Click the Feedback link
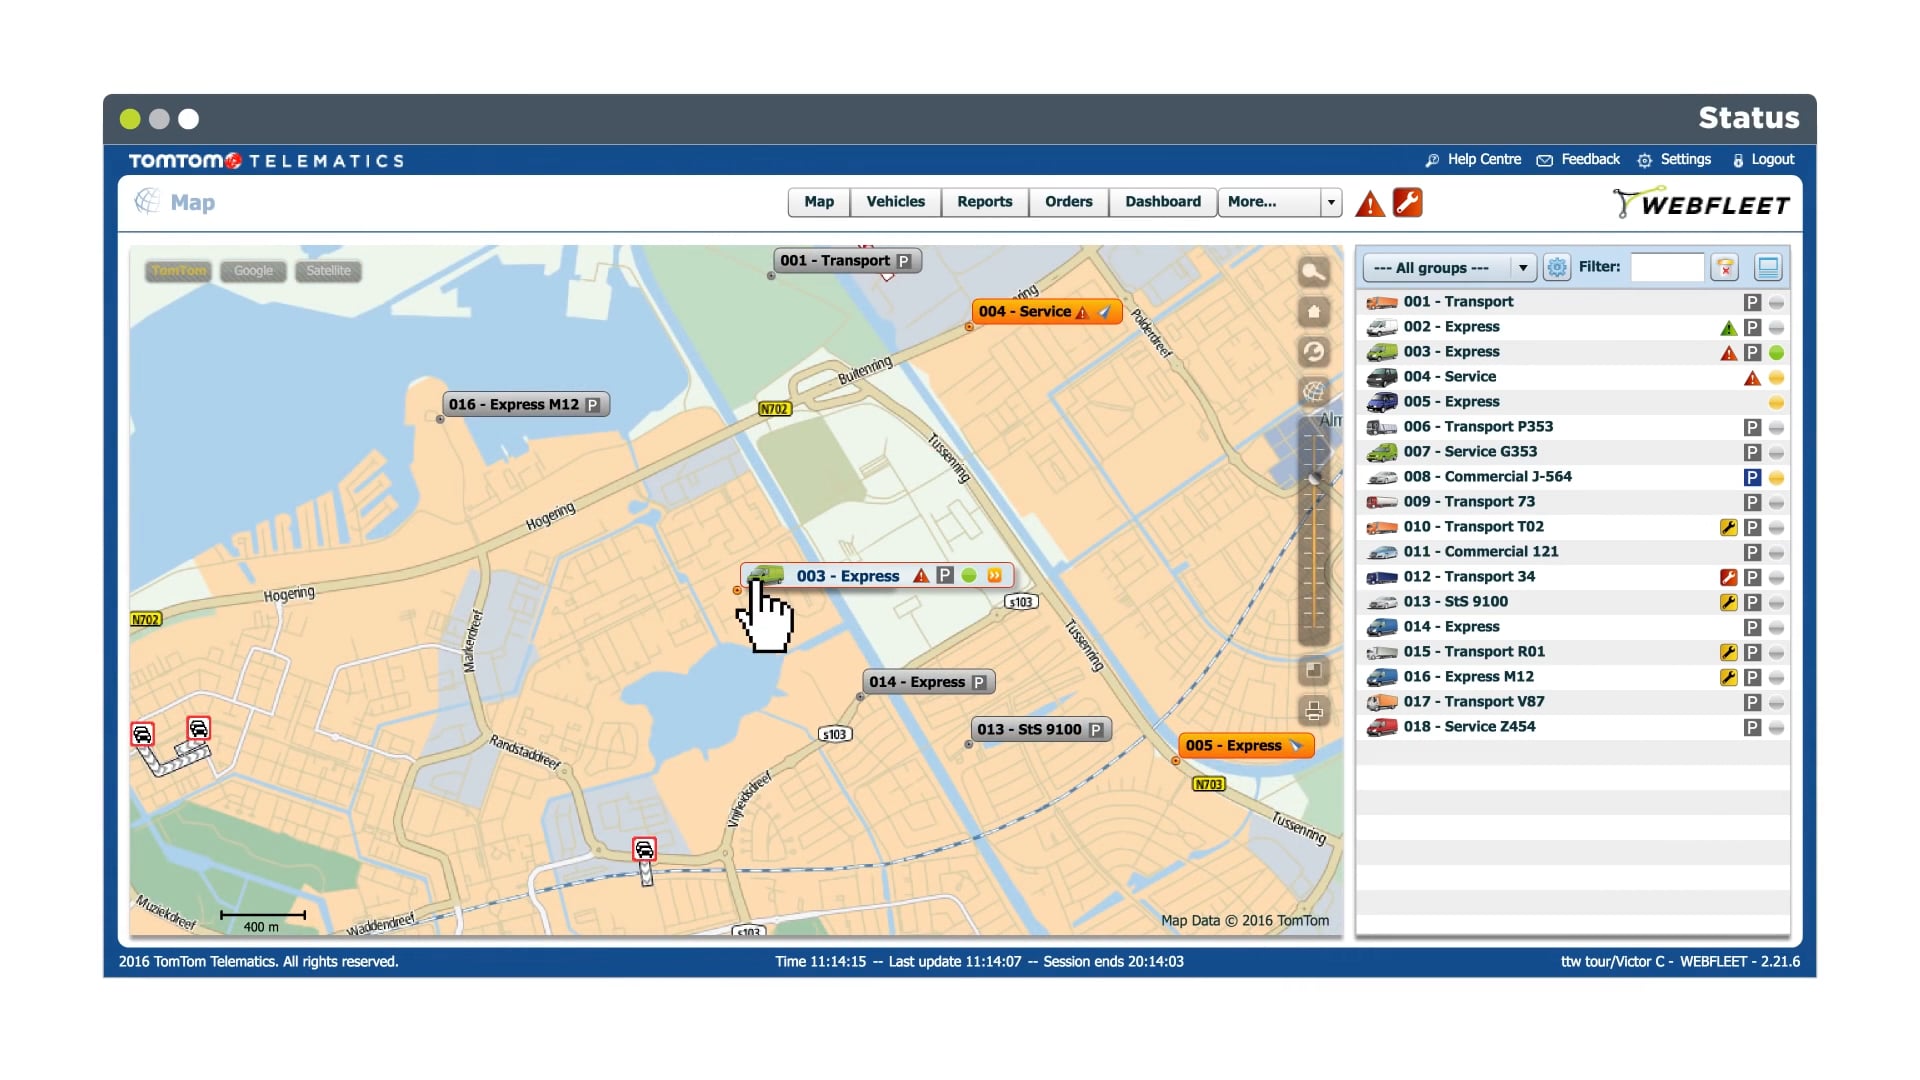Image resolution: width=1920 pixels, height=1080 pixels. click(x=1578, y=160)
